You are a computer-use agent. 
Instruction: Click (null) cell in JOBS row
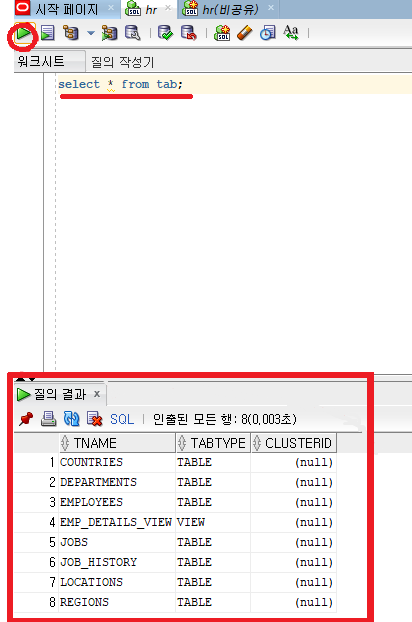(294, 542)
